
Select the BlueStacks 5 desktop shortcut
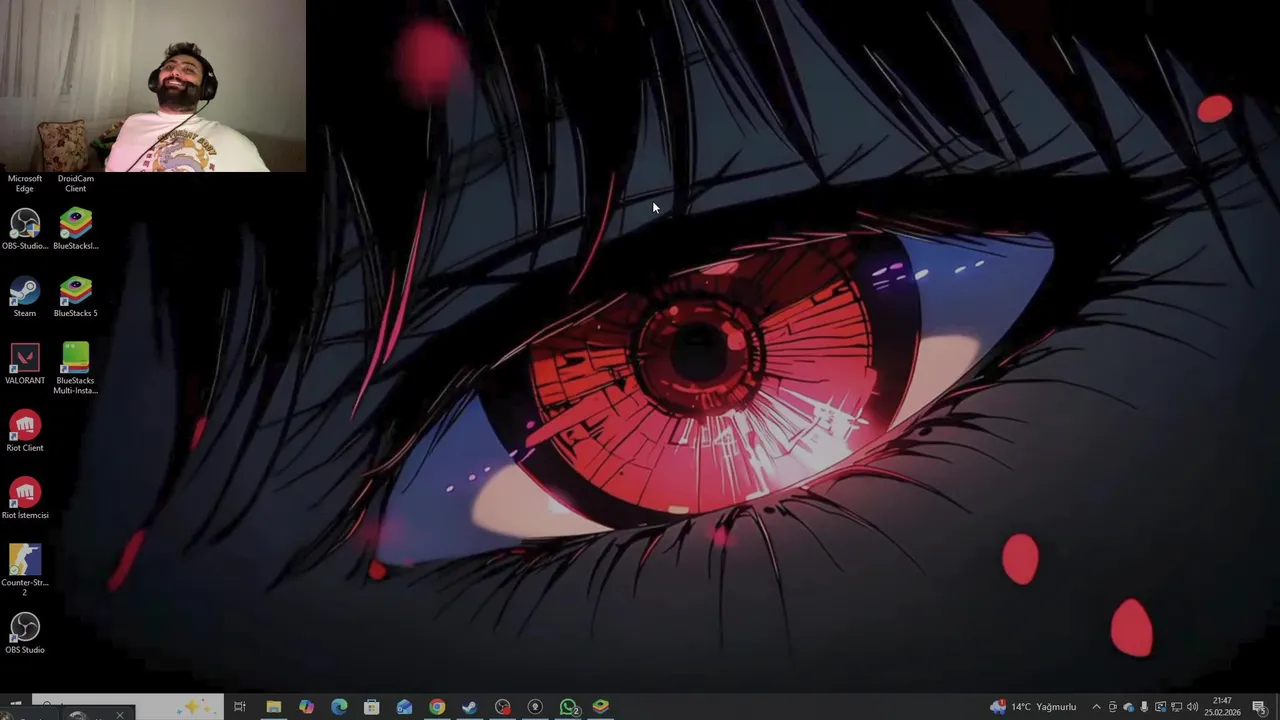click(x=75, y=297)
